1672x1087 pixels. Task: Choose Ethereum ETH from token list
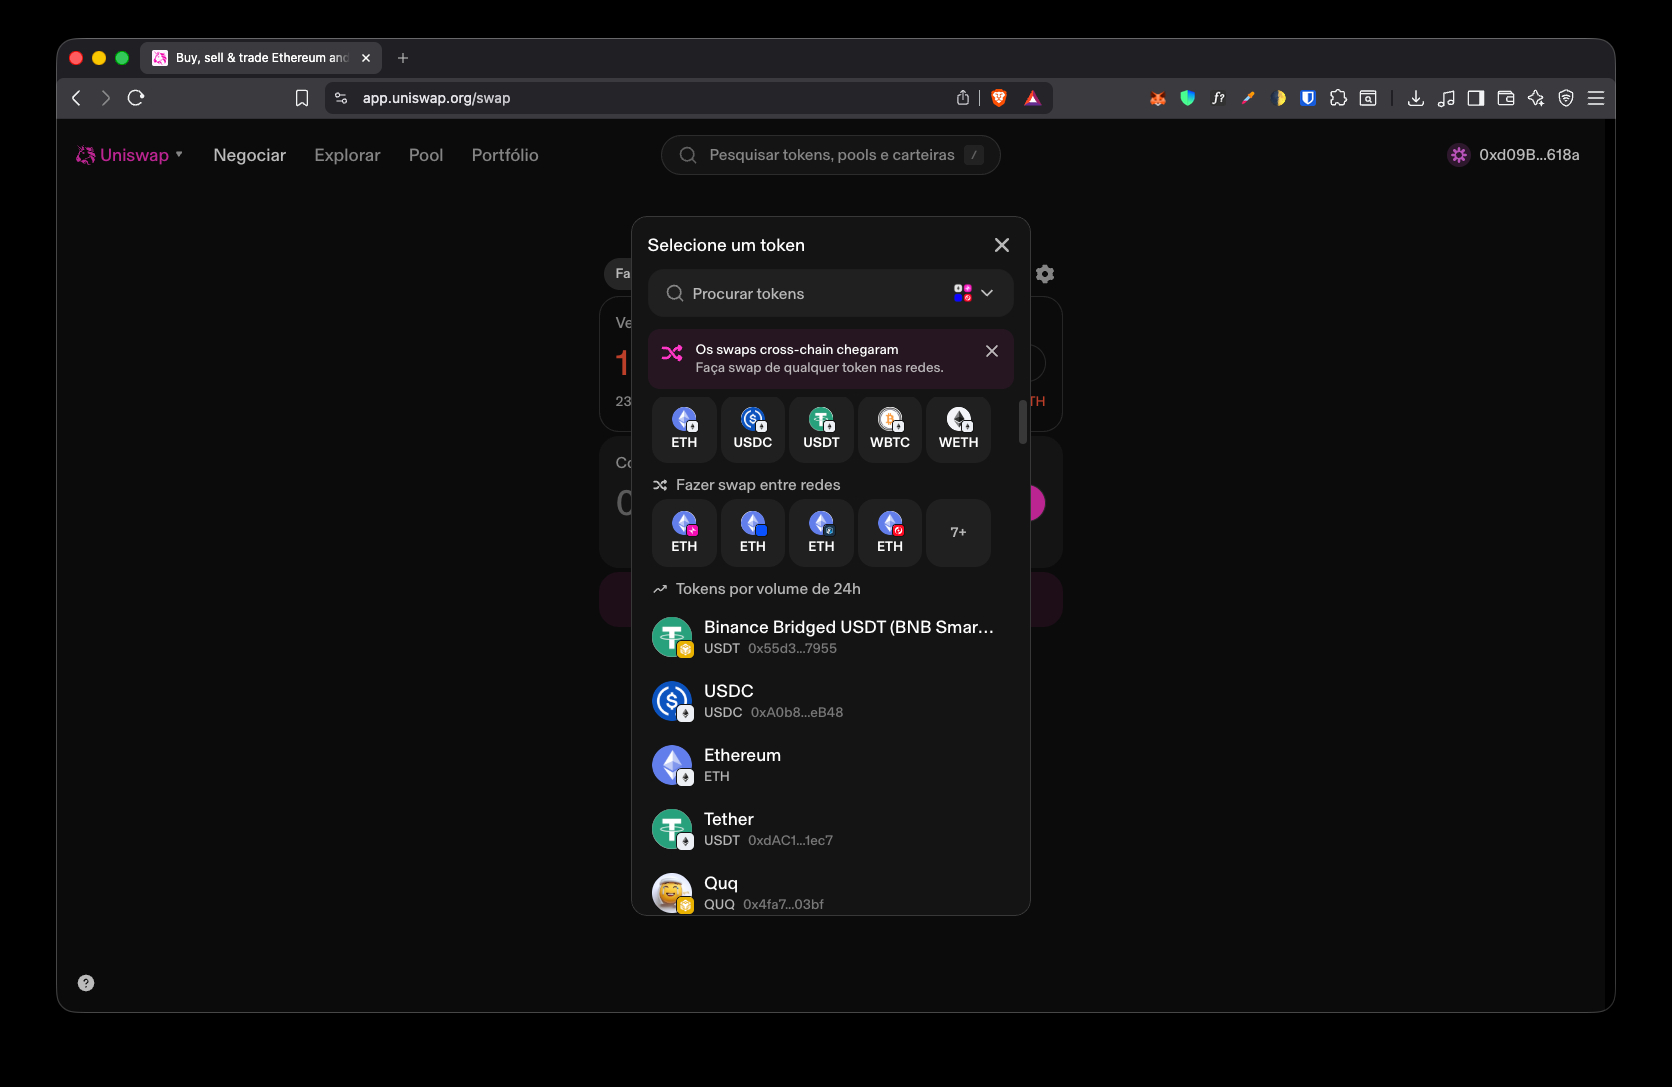[x=831, y=765]
